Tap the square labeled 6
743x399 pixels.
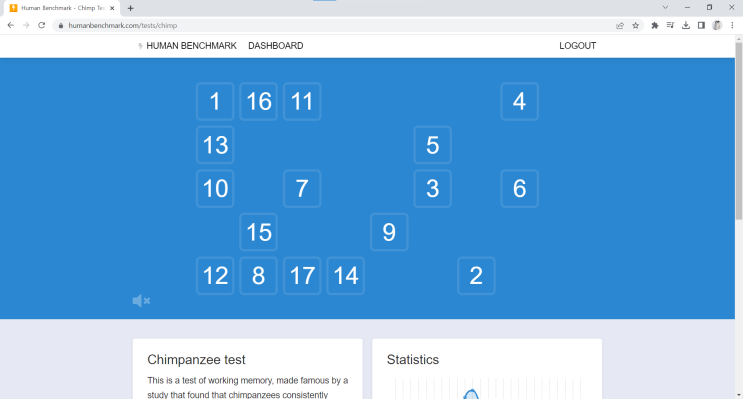point(520,189)
